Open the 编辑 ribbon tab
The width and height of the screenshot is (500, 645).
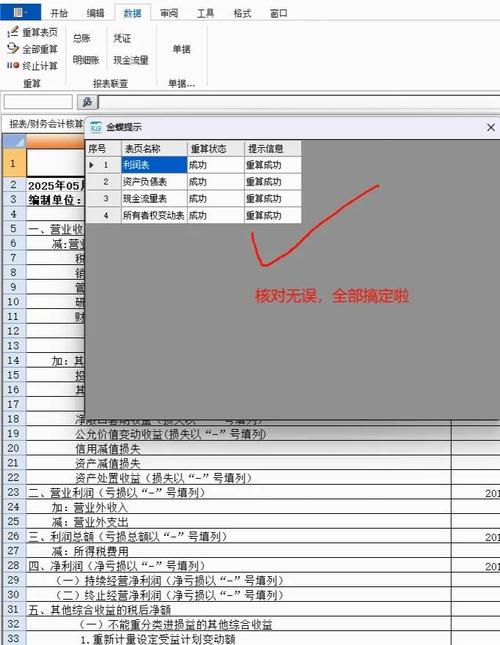pyautogui.click(x=95, y=13)
